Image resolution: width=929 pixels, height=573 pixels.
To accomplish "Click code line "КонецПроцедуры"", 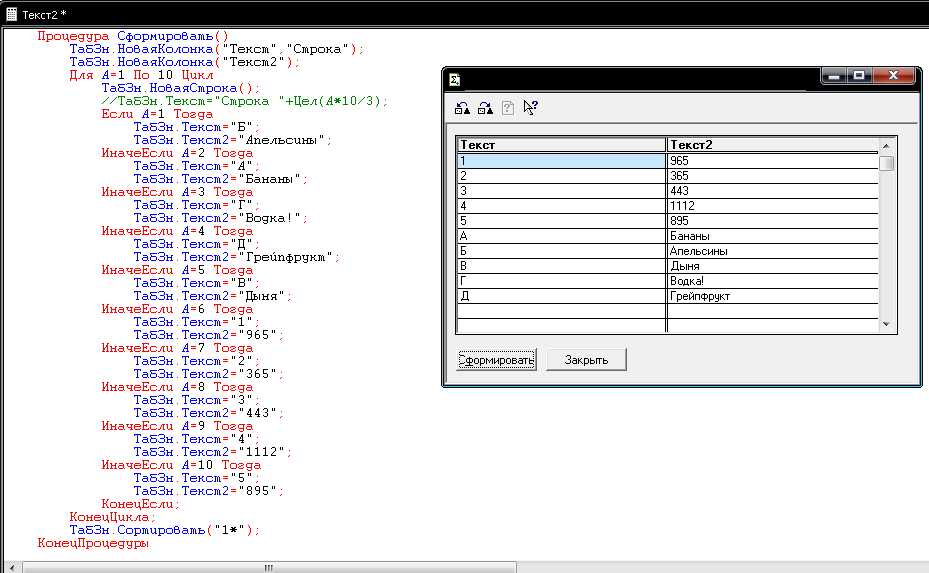I will click(x=93, y=544).
